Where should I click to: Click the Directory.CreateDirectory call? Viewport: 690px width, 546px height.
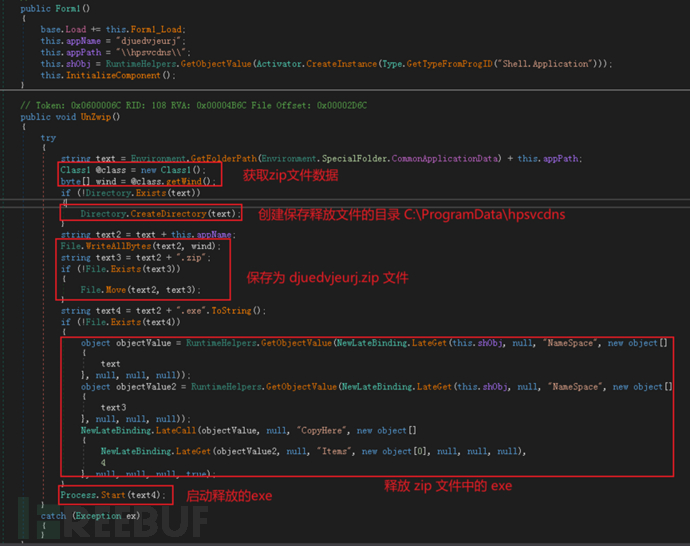[x=160, y=213]
